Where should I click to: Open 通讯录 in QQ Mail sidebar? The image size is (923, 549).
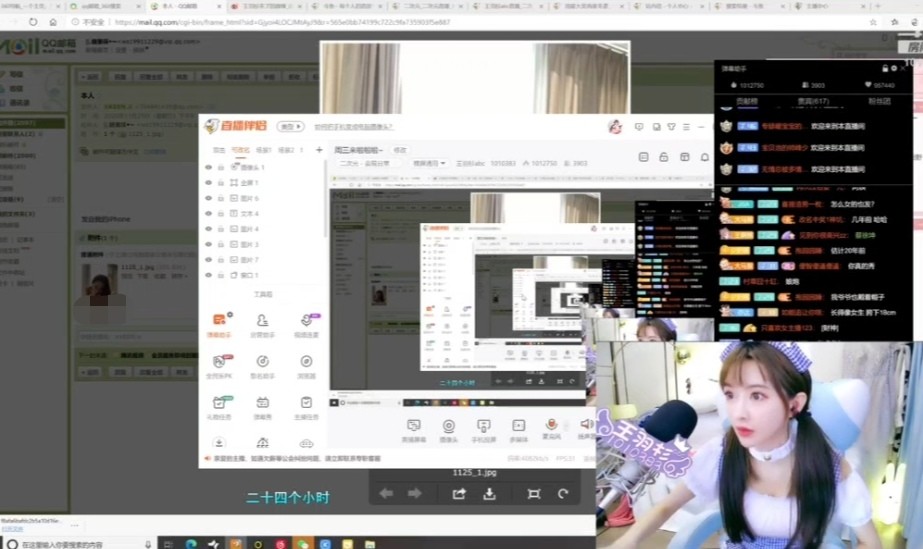[19, 102]
